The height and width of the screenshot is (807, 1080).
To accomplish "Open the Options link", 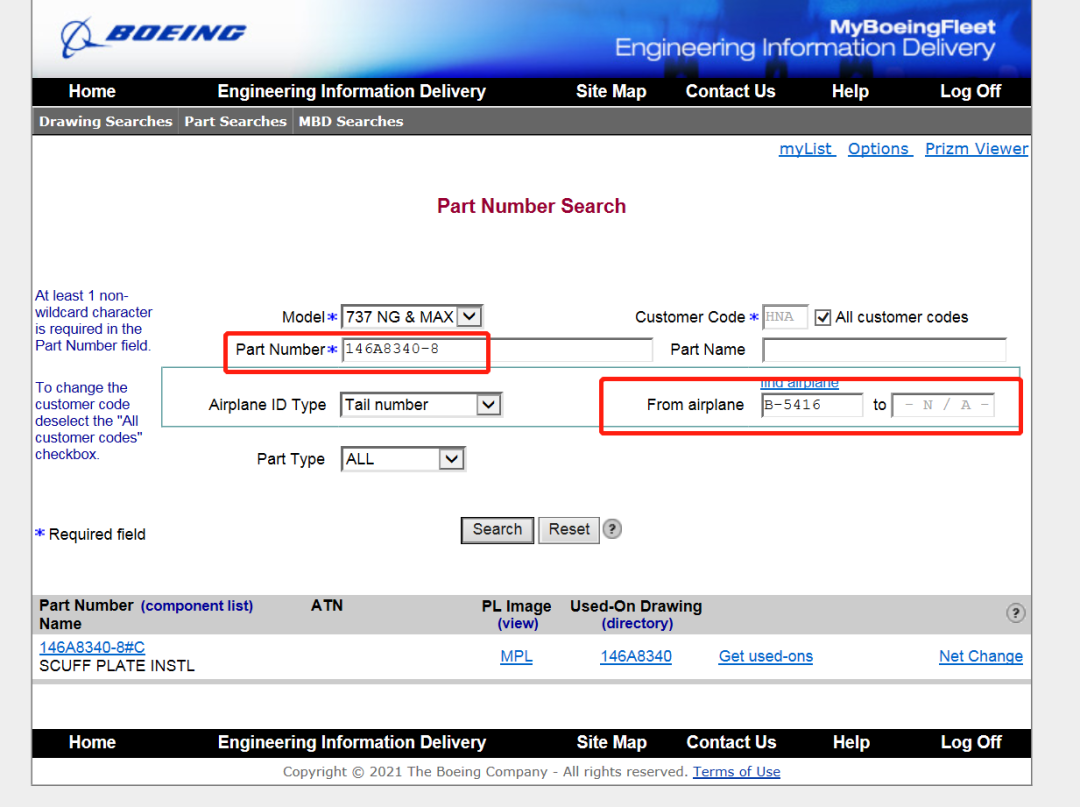I will (x=880, y=149).
